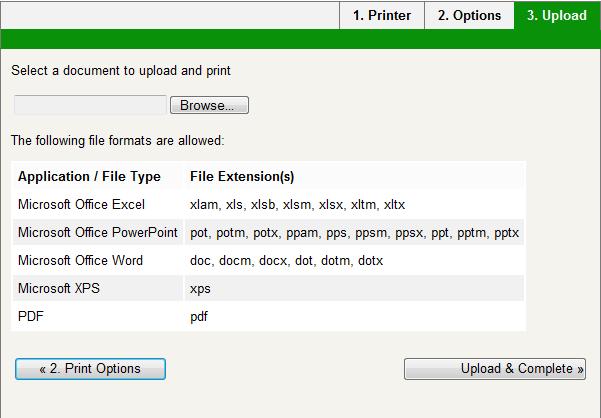Viewport: 601px width, 418px height.
Task: Select the Microsoft Office Excel cell
Action: [x=98, y=204]
